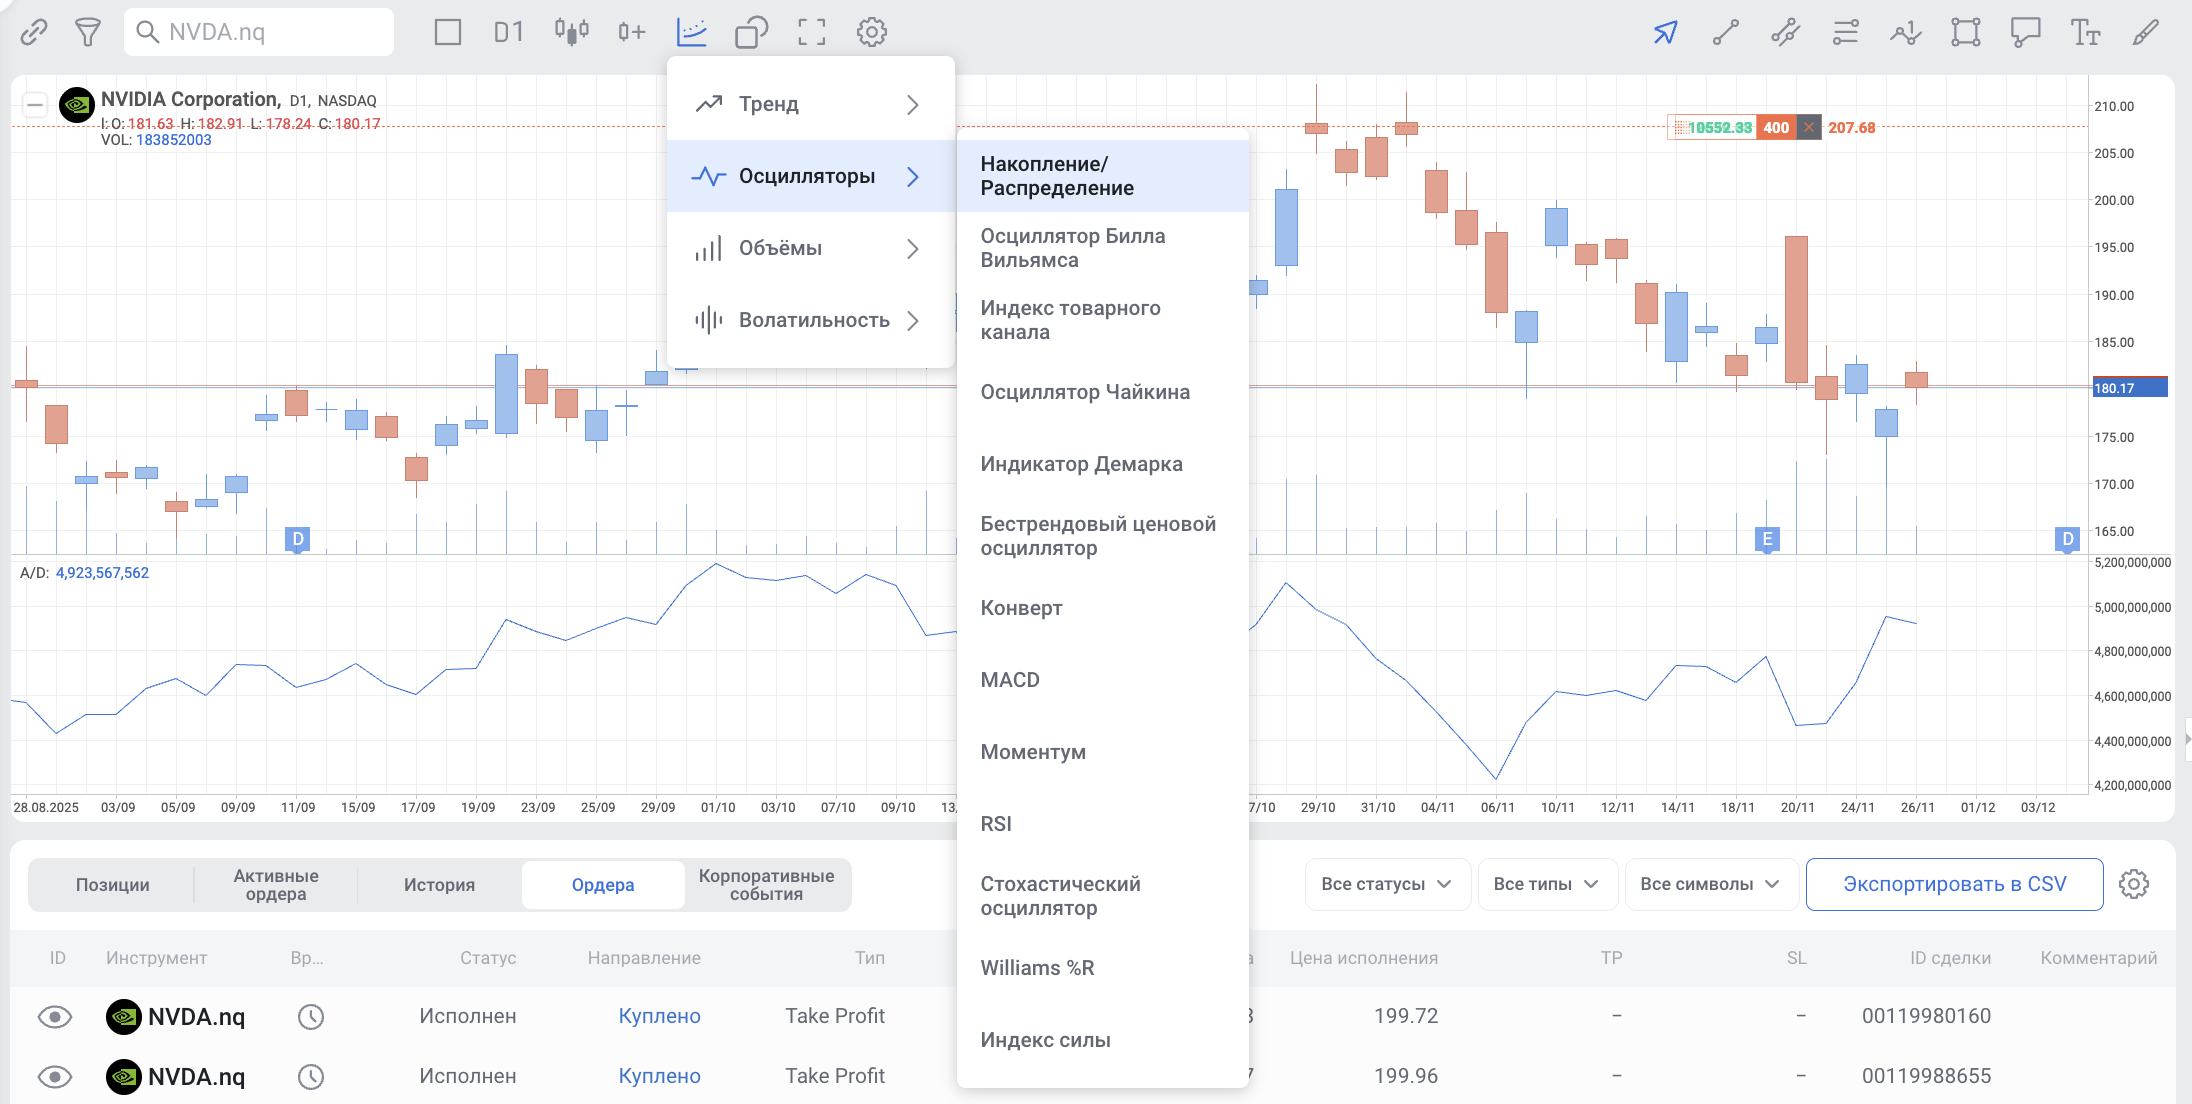
Task: Select MACD from oscillators submenu
Action: point(1010,680)
